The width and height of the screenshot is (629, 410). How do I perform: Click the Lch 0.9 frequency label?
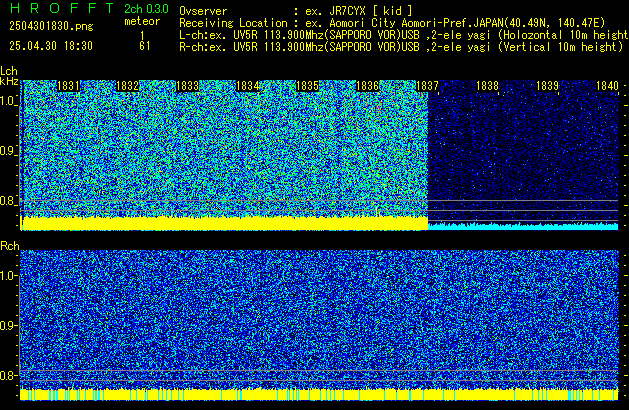point(8,151)
